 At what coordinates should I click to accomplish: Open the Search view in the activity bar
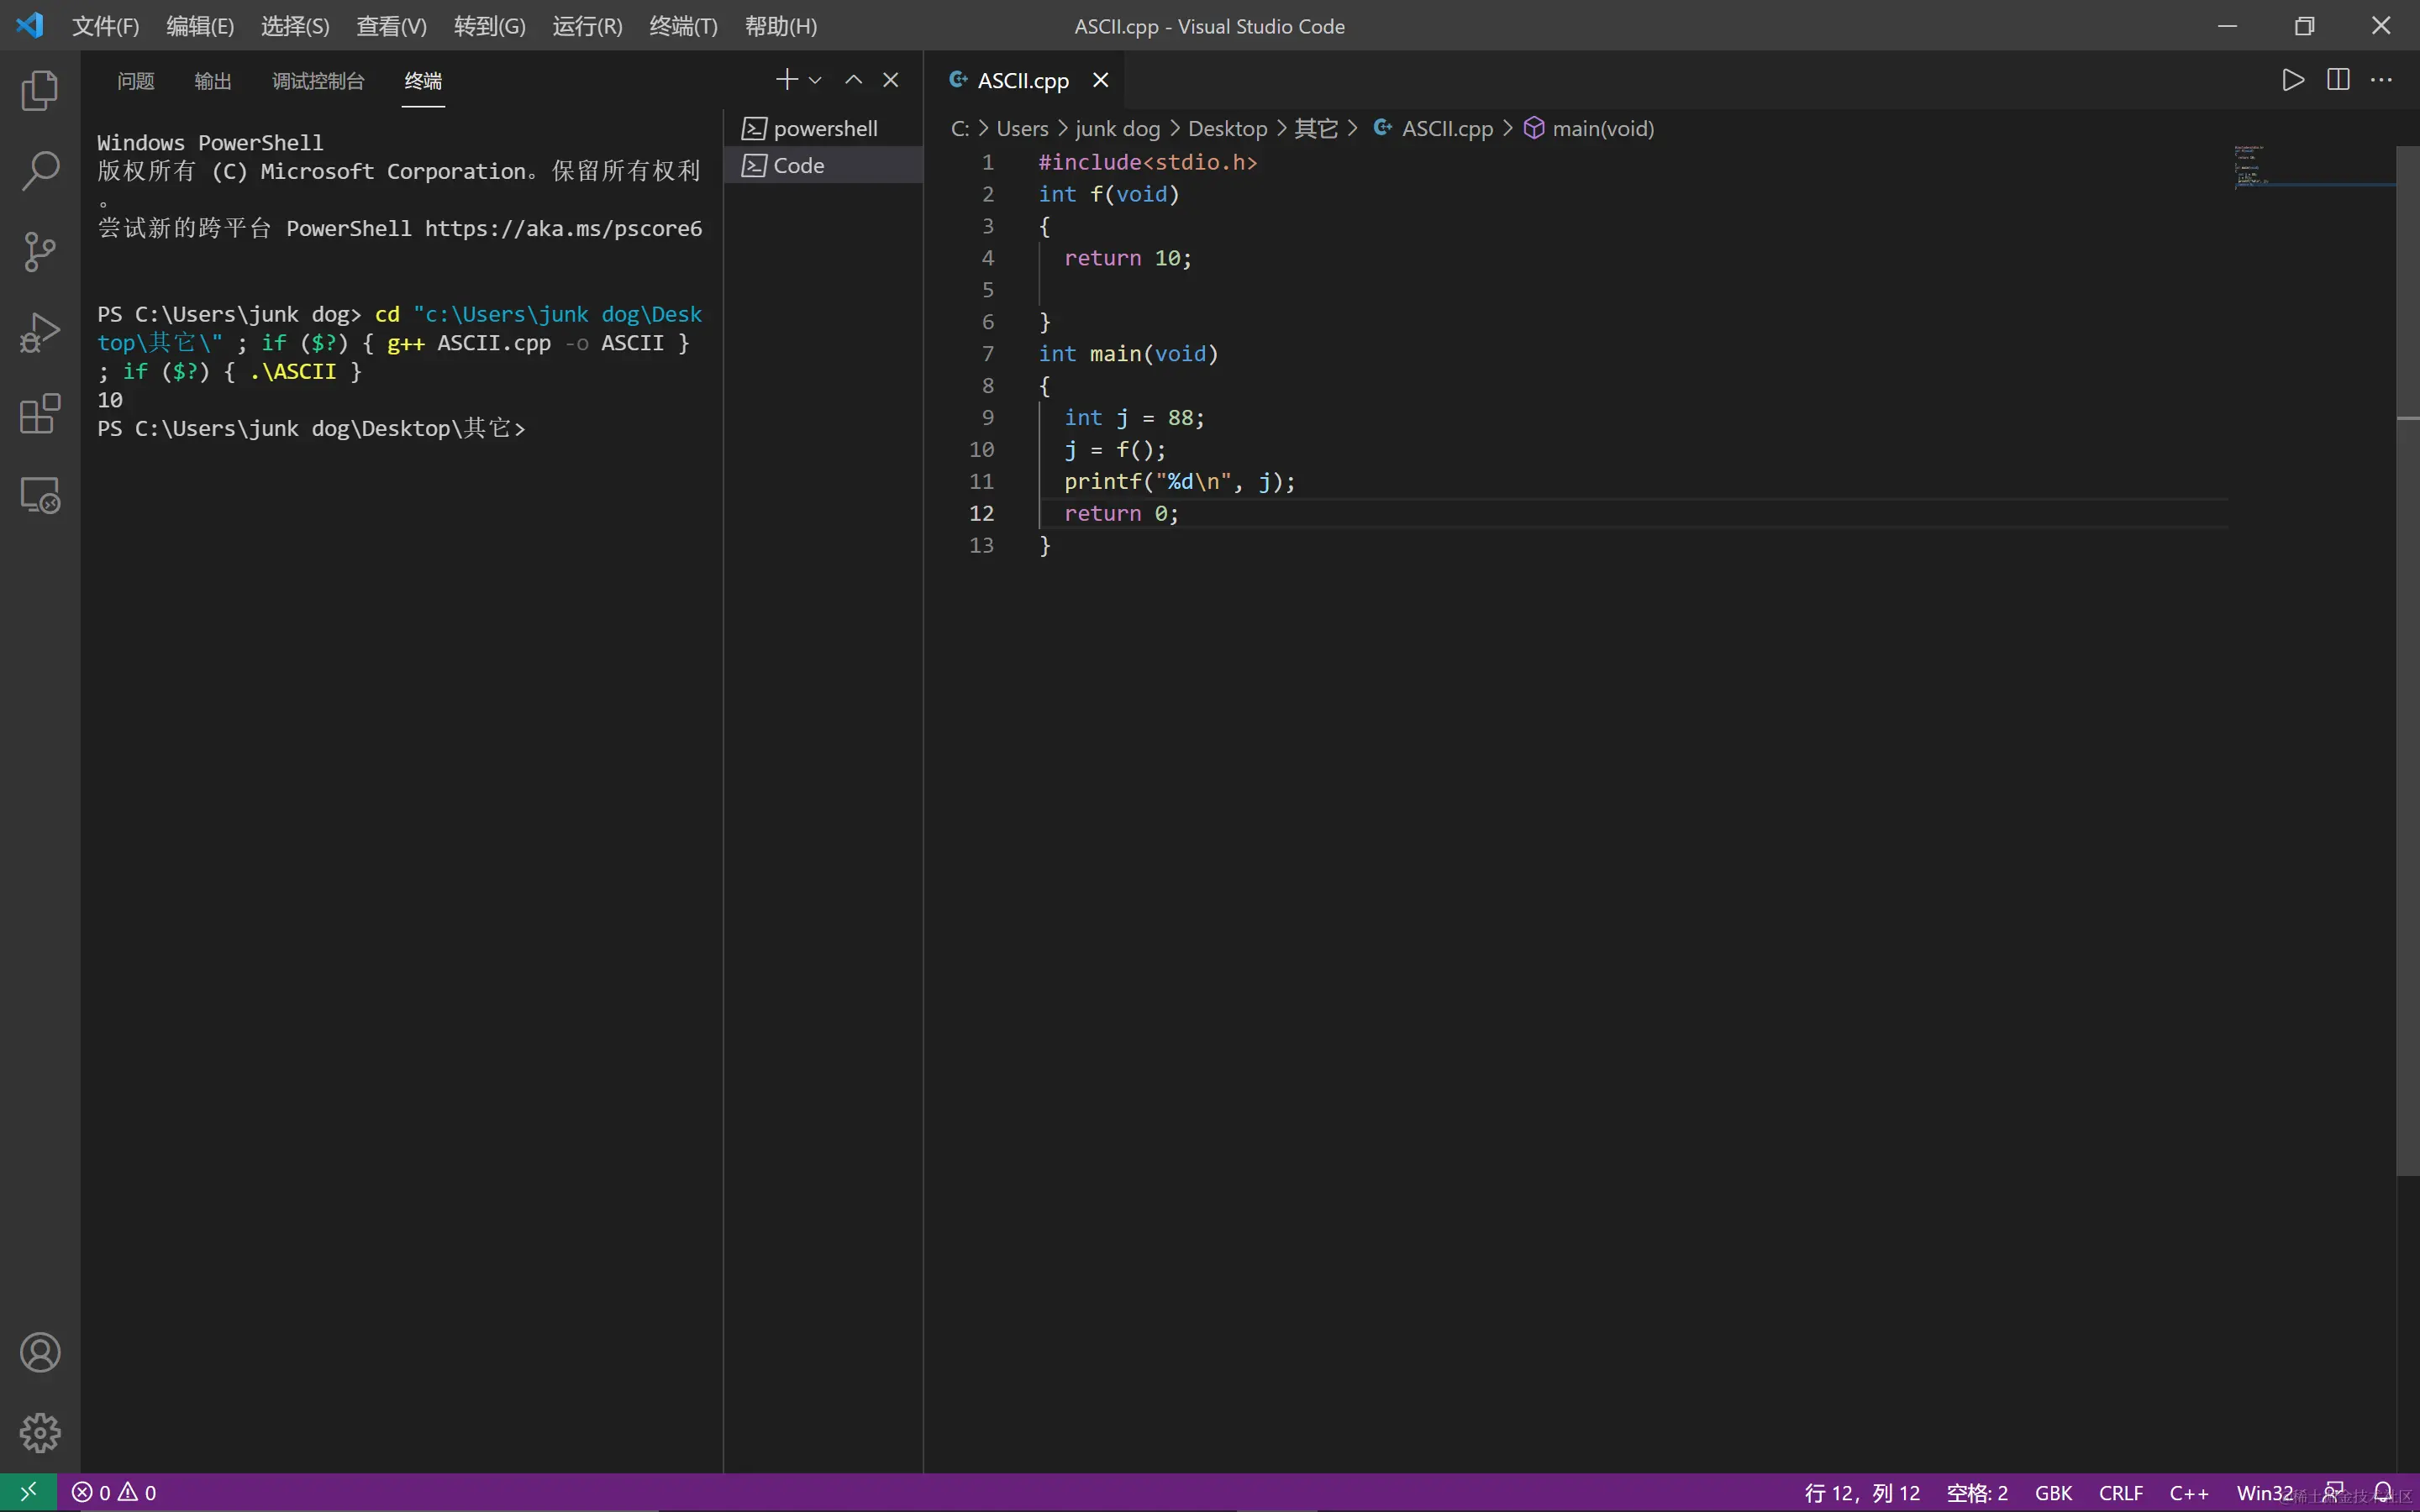[x=40, y=171]
